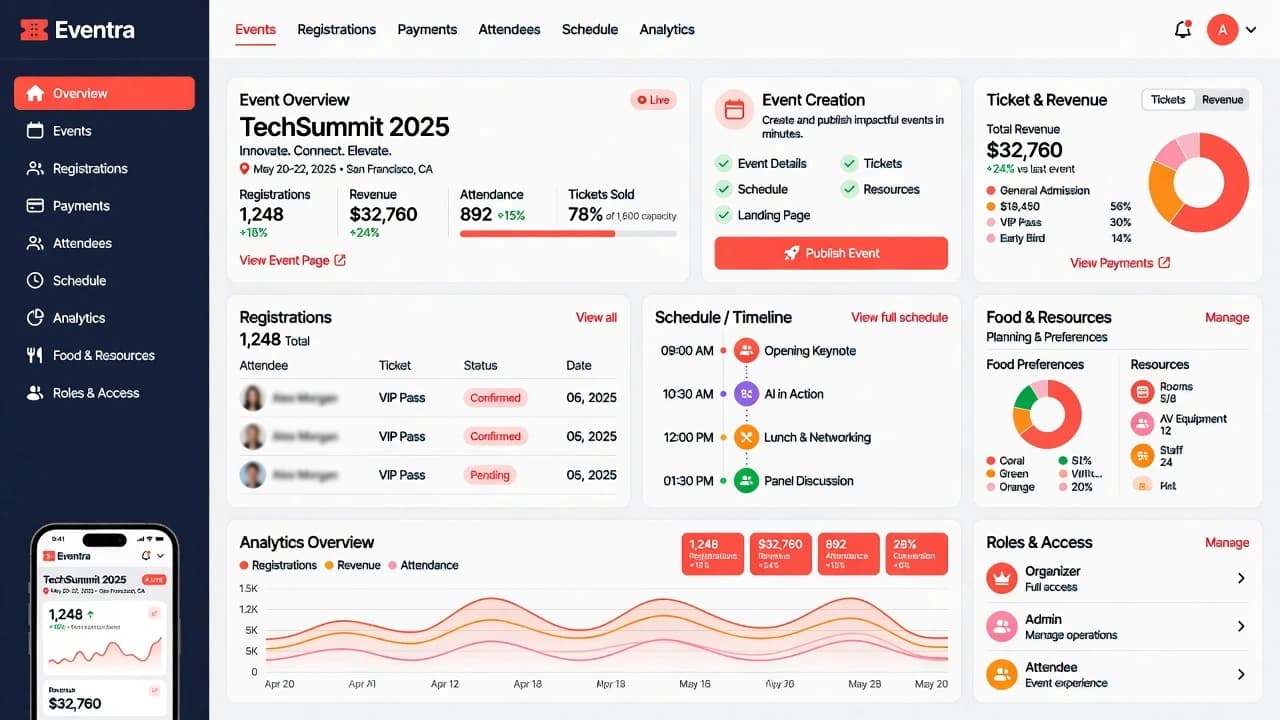Click the user avatar A

pos(1222,30)
